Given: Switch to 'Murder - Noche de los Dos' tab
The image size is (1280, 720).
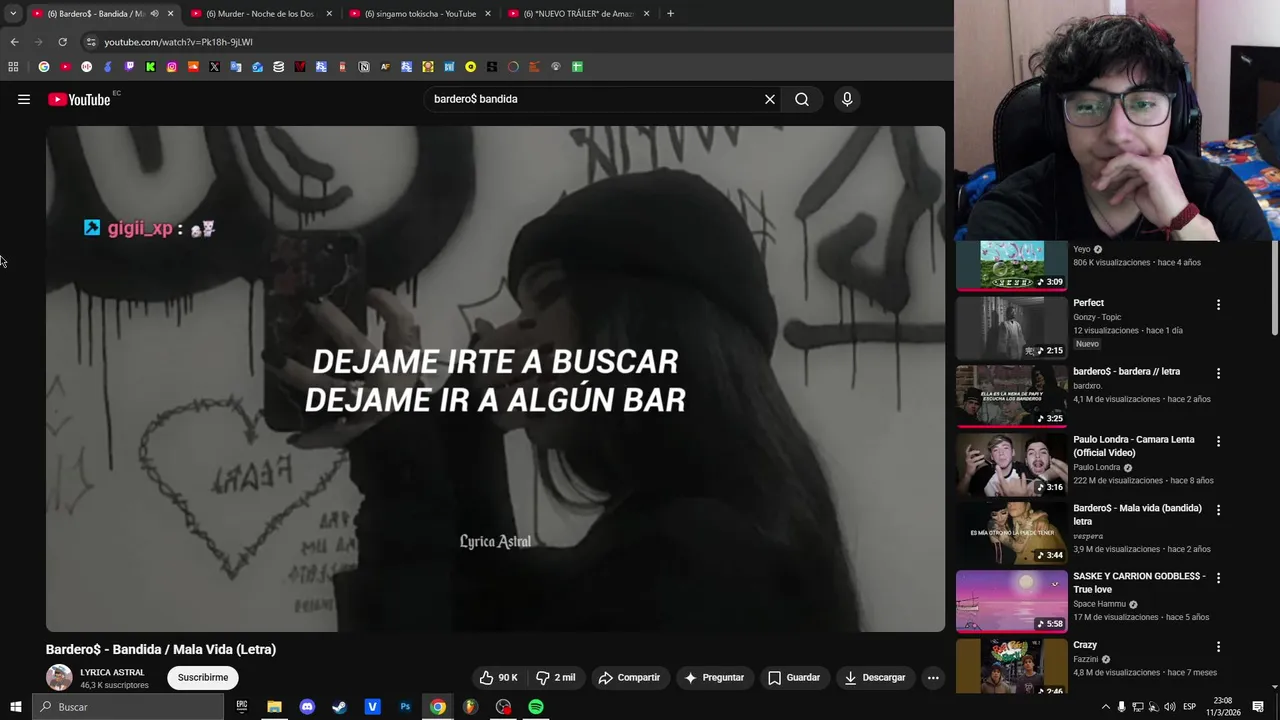Looking at the screenshot, I should (259, 14).
